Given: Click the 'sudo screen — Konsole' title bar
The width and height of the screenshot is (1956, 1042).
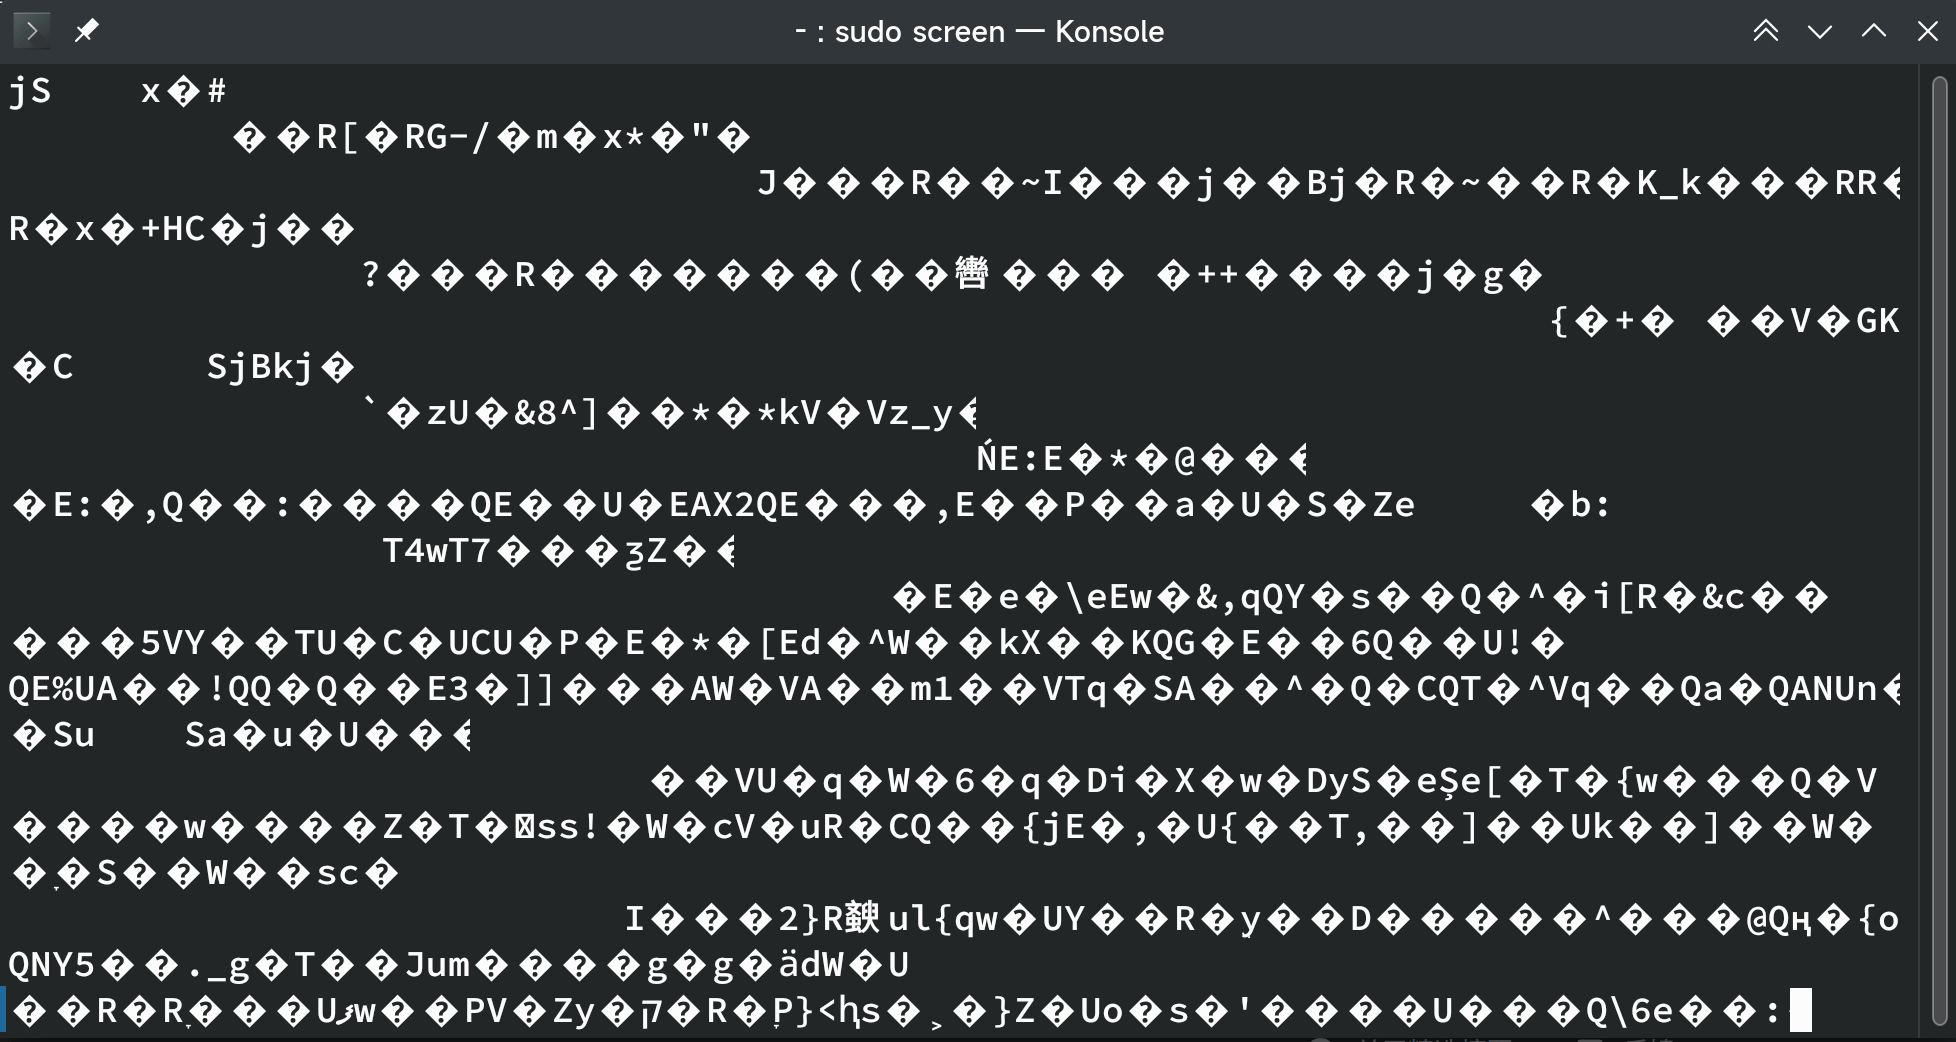Looking at the screenshot, I should click(979, 31).
